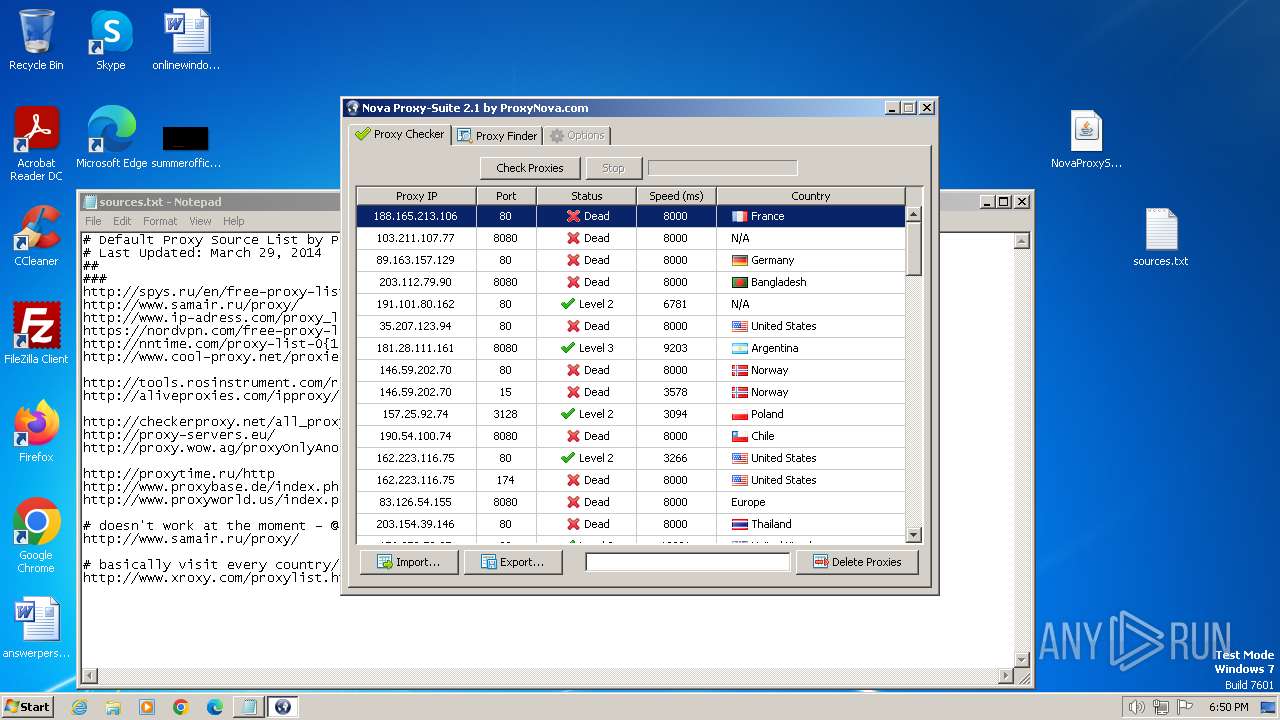The width and height of the screenshot is (1280, 720).
Task: Click the proxy table scrollbar down arrow
Action: pos(913,535)
